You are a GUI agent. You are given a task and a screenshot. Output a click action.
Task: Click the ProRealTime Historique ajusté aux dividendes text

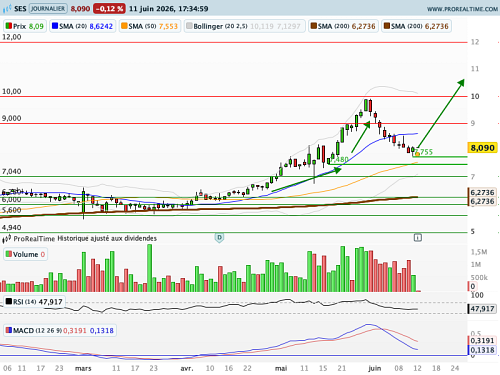(x=85, y=239)
